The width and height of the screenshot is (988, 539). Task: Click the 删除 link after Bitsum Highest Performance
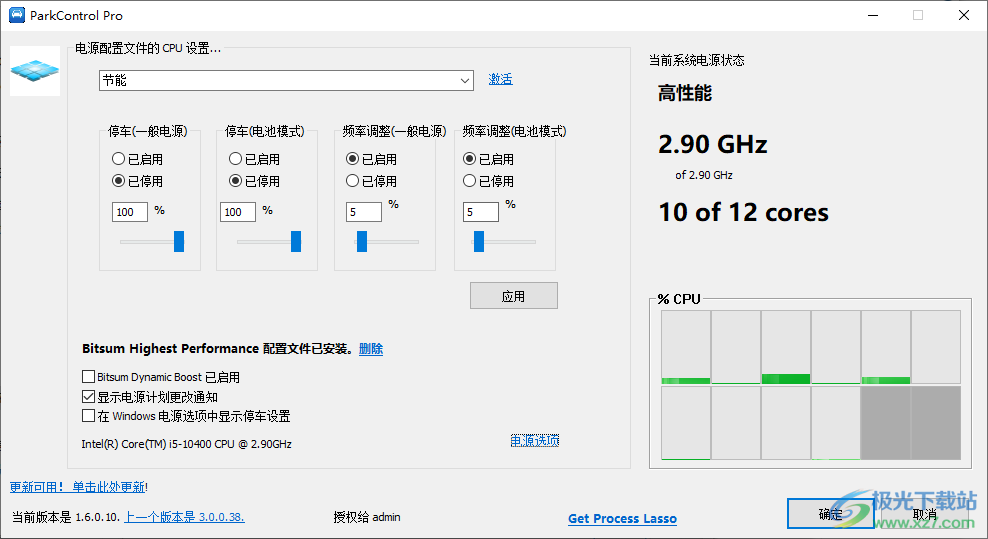(x=370, y=349)
